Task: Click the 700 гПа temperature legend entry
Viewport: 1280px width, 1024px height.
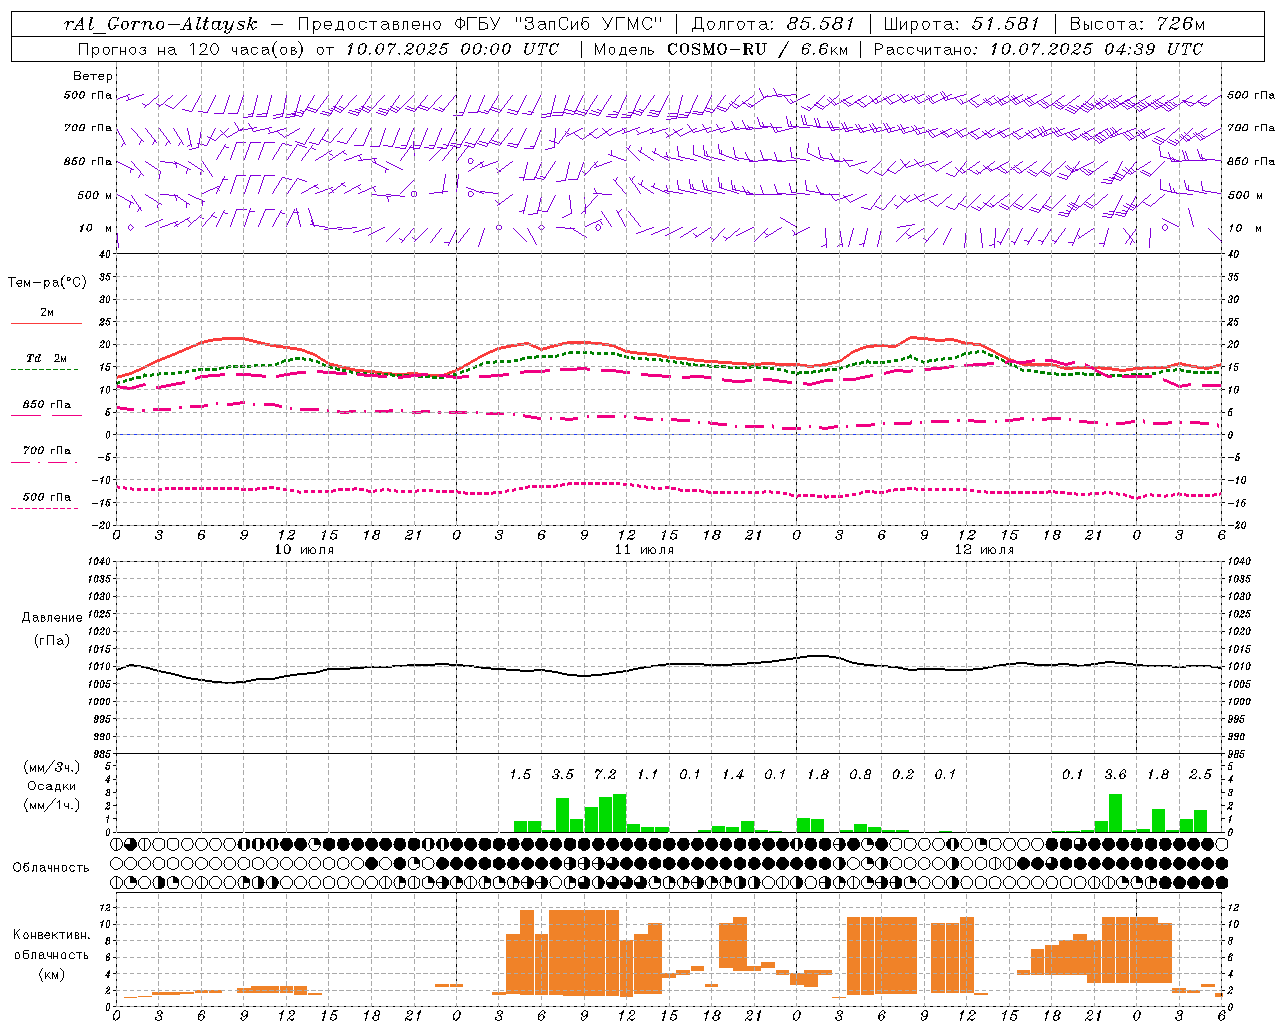Action: 47,451
